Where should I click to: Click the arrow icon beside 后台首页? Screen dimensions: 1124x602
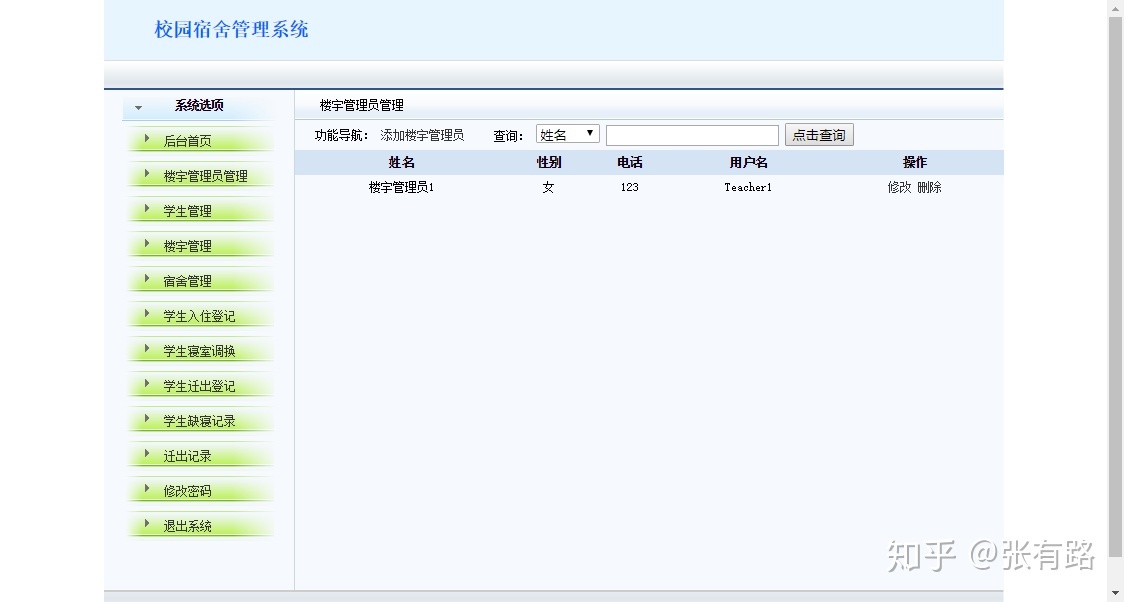(x=147, y=138)
